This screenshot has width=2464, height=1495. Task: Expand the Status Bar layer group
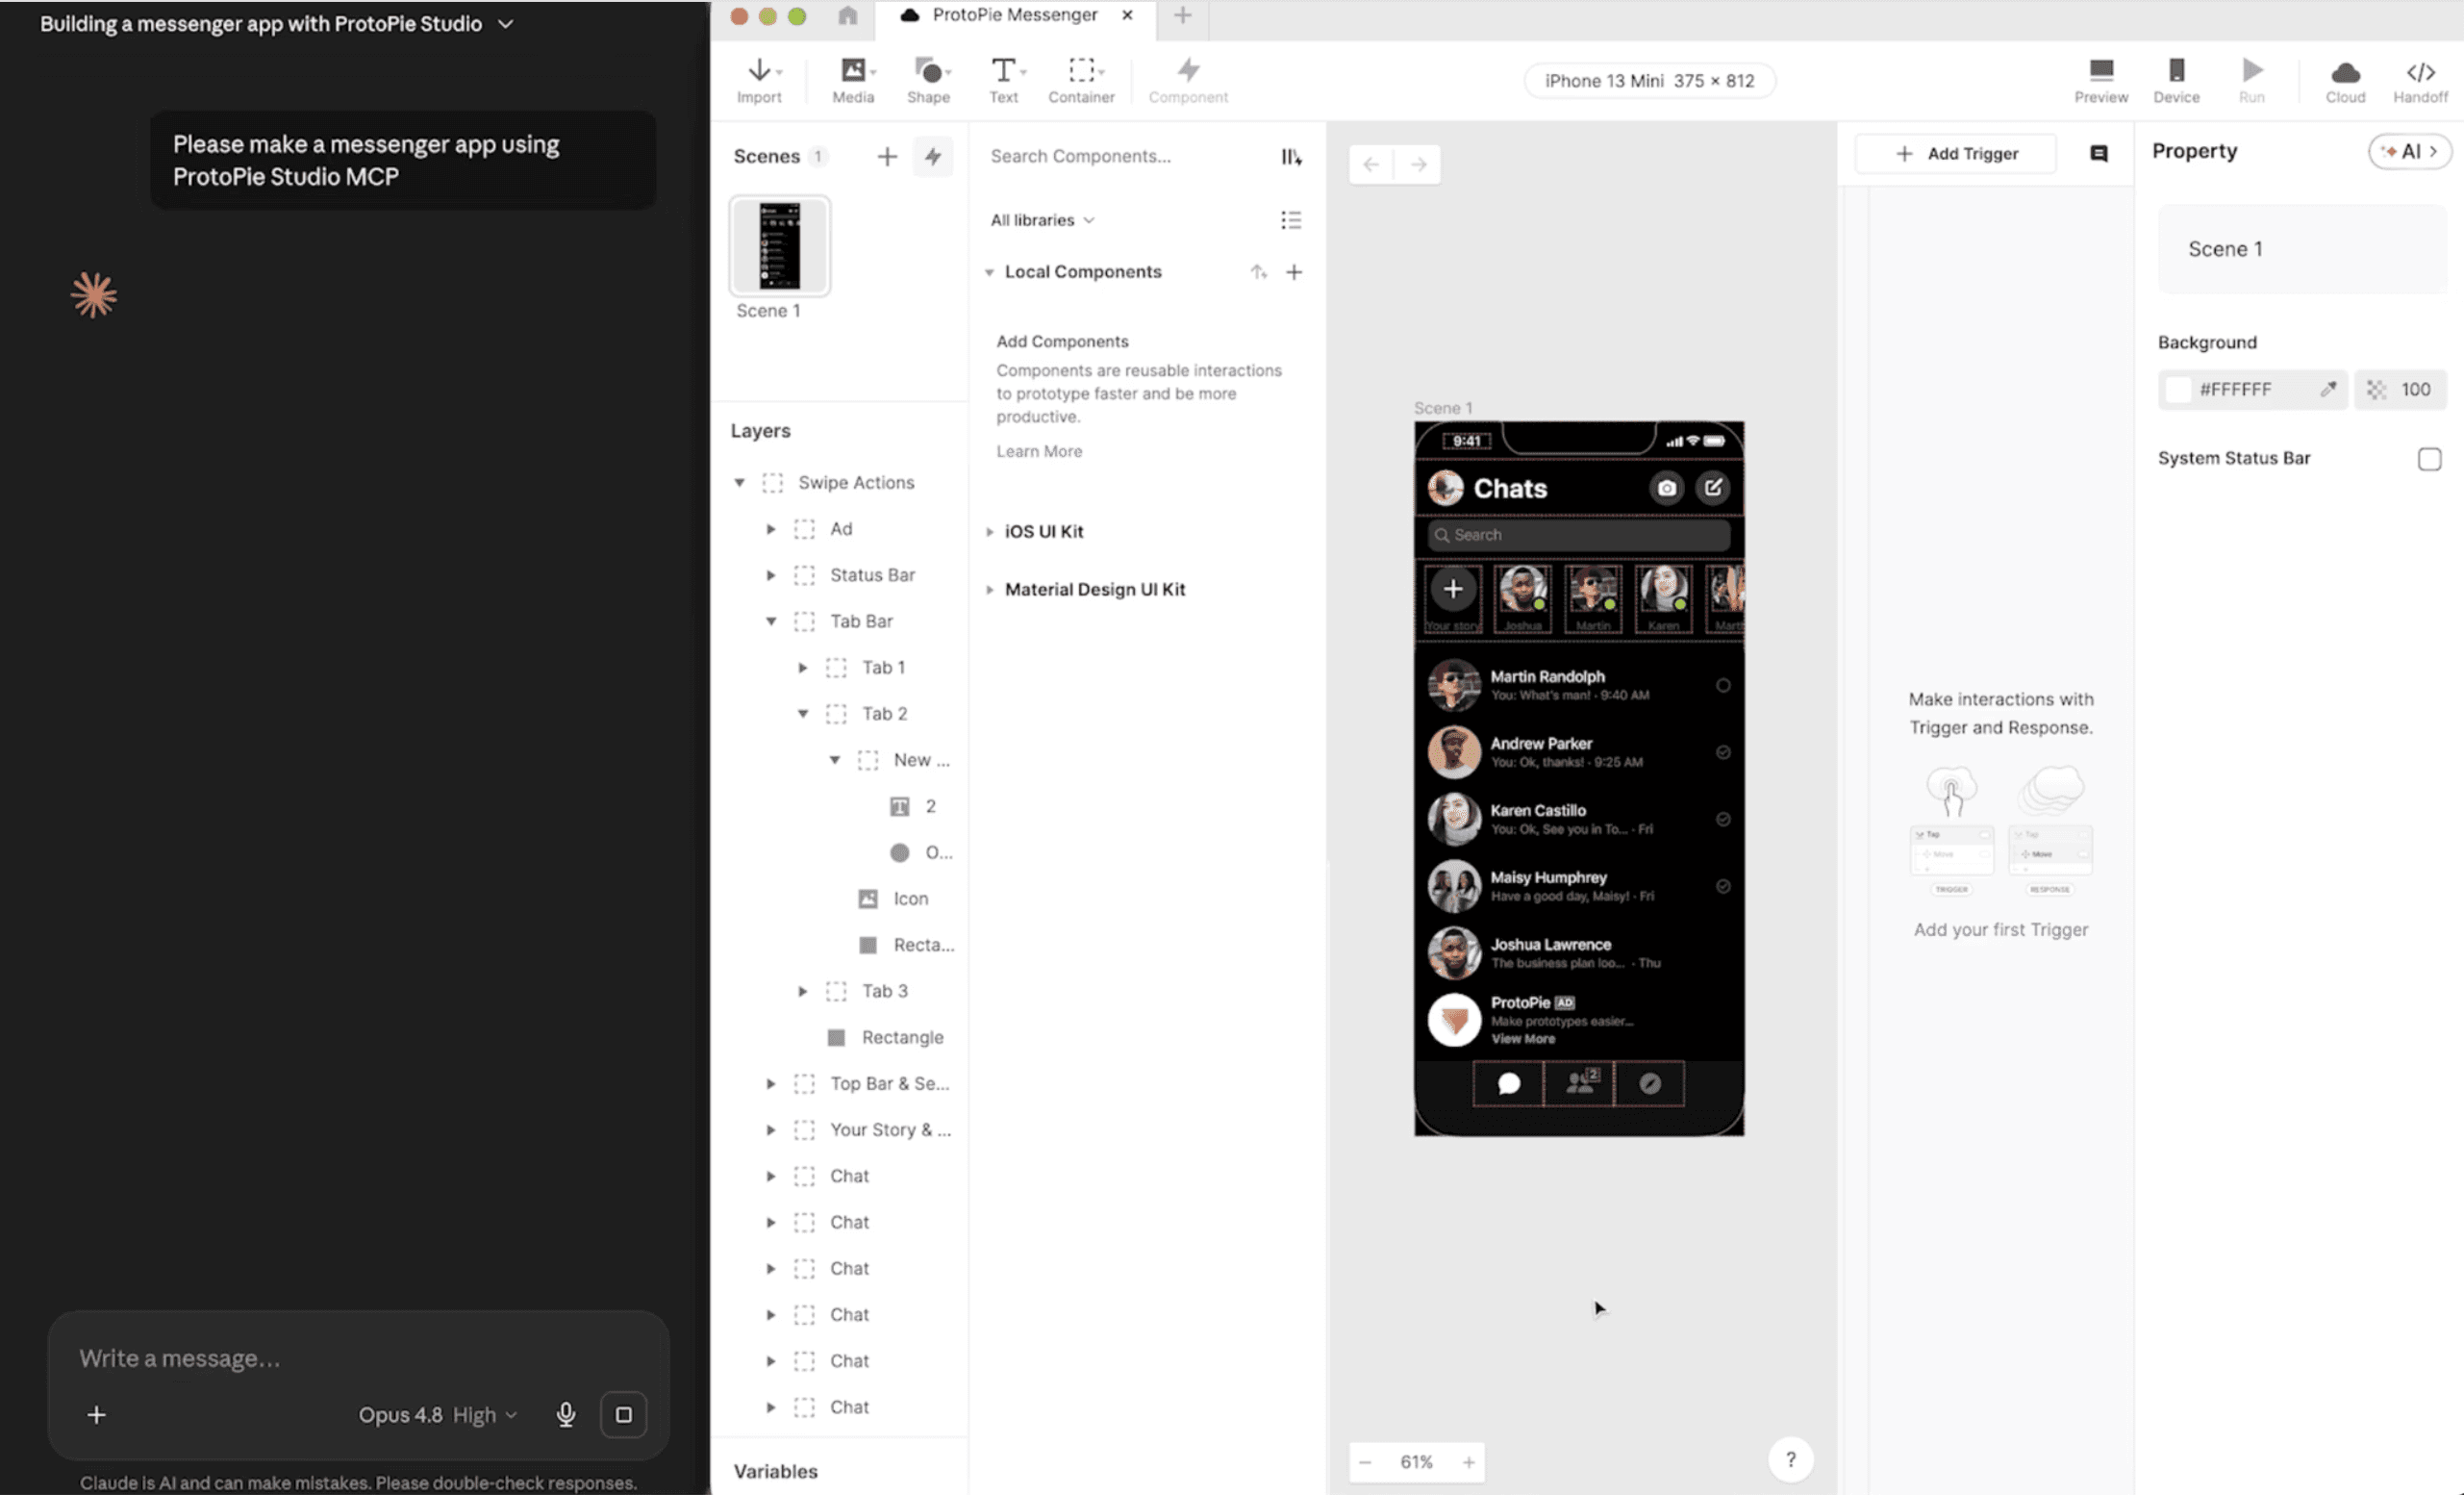[771, 575]
